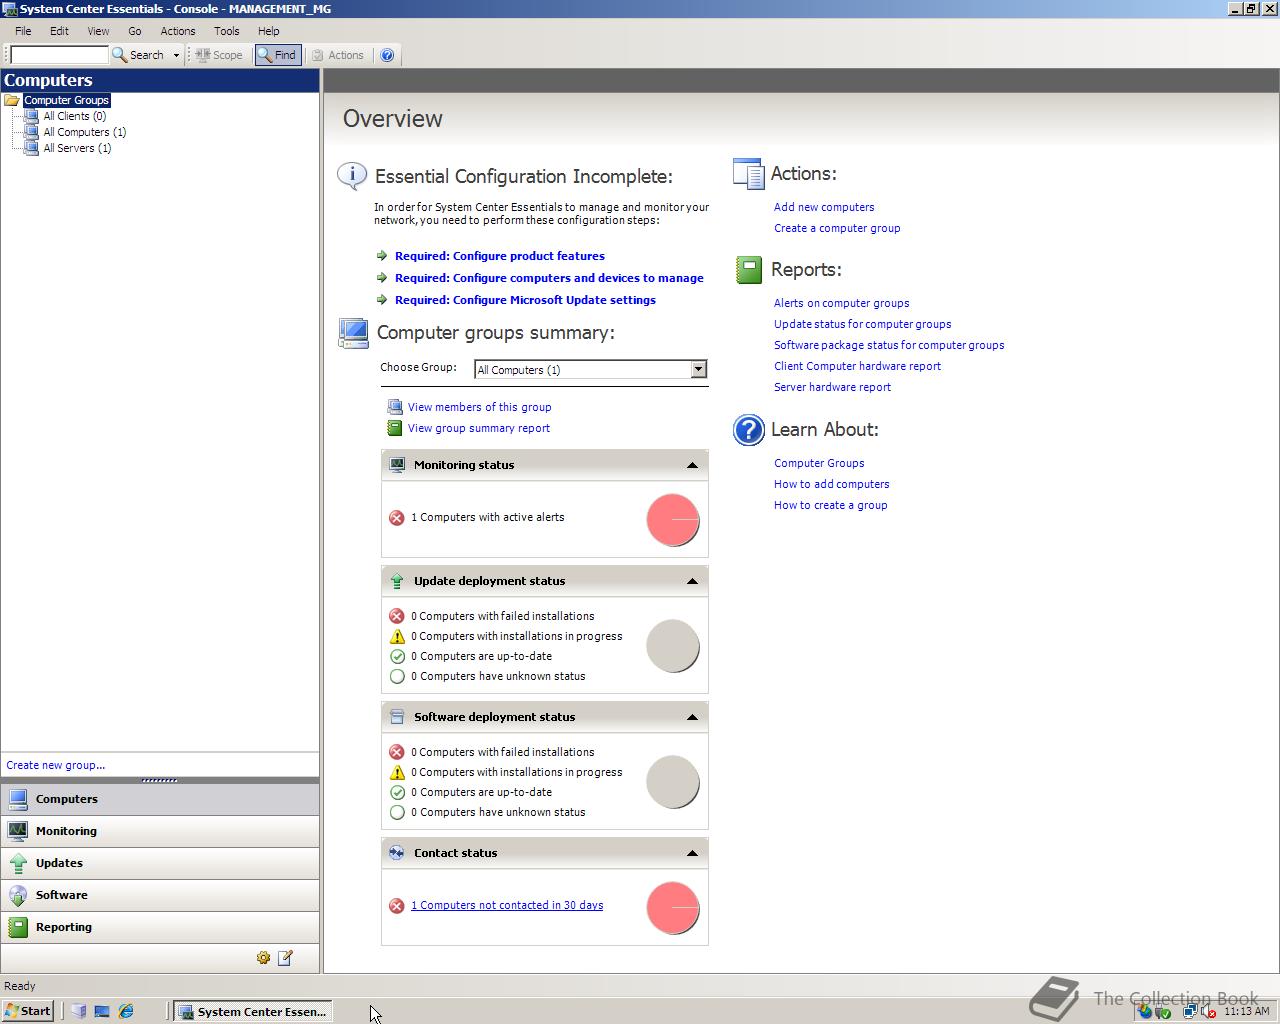Click the View group summary report book icon

[x=395, y=428]
